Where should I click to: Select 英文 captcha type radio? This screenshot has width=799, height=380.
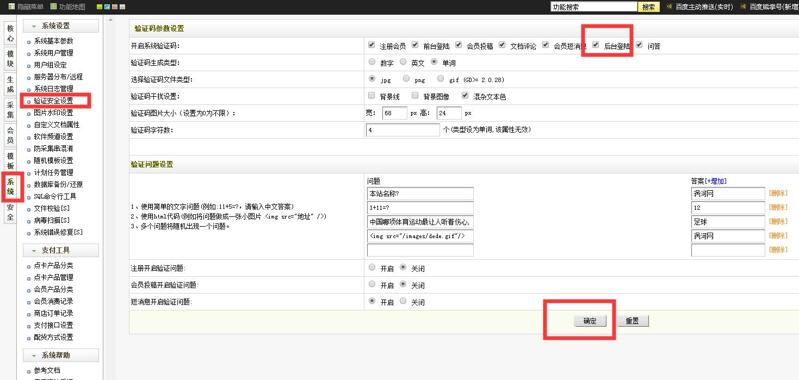coord(403,62)
